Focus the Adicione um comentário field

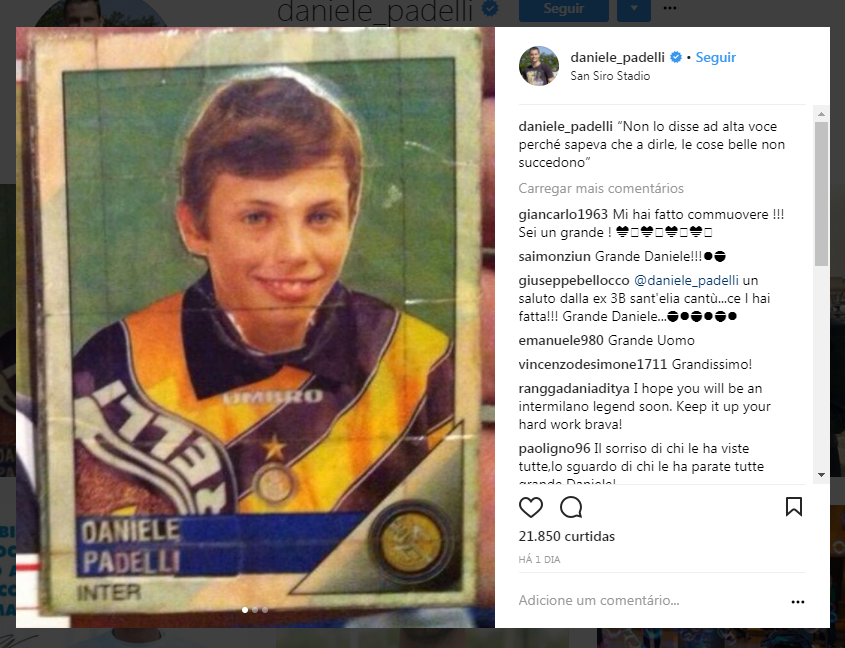click(x=649, y=601)
